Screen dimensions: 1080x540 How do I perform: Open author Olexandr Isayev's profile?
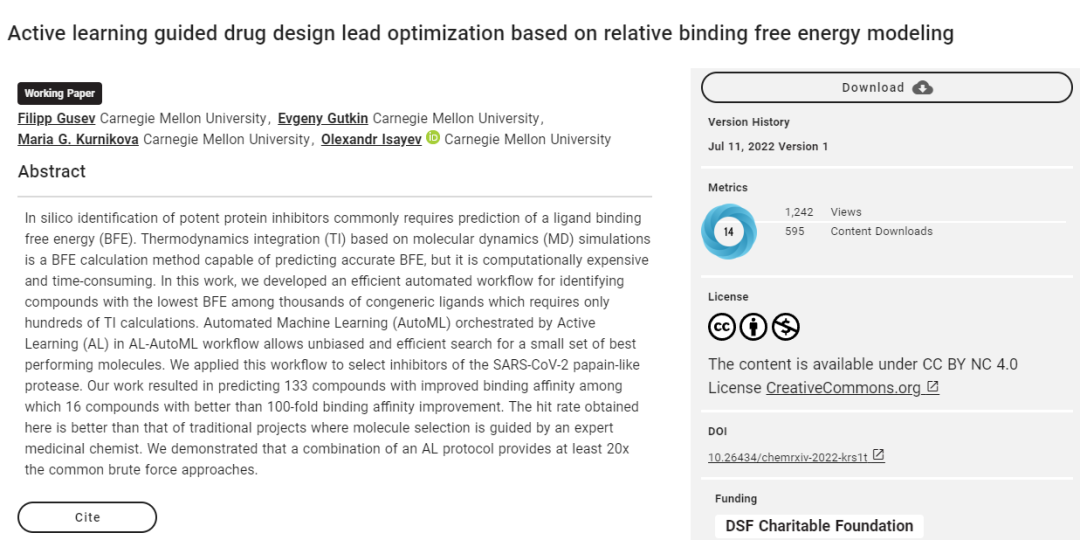pyautogui.click(x=371, y=140)
